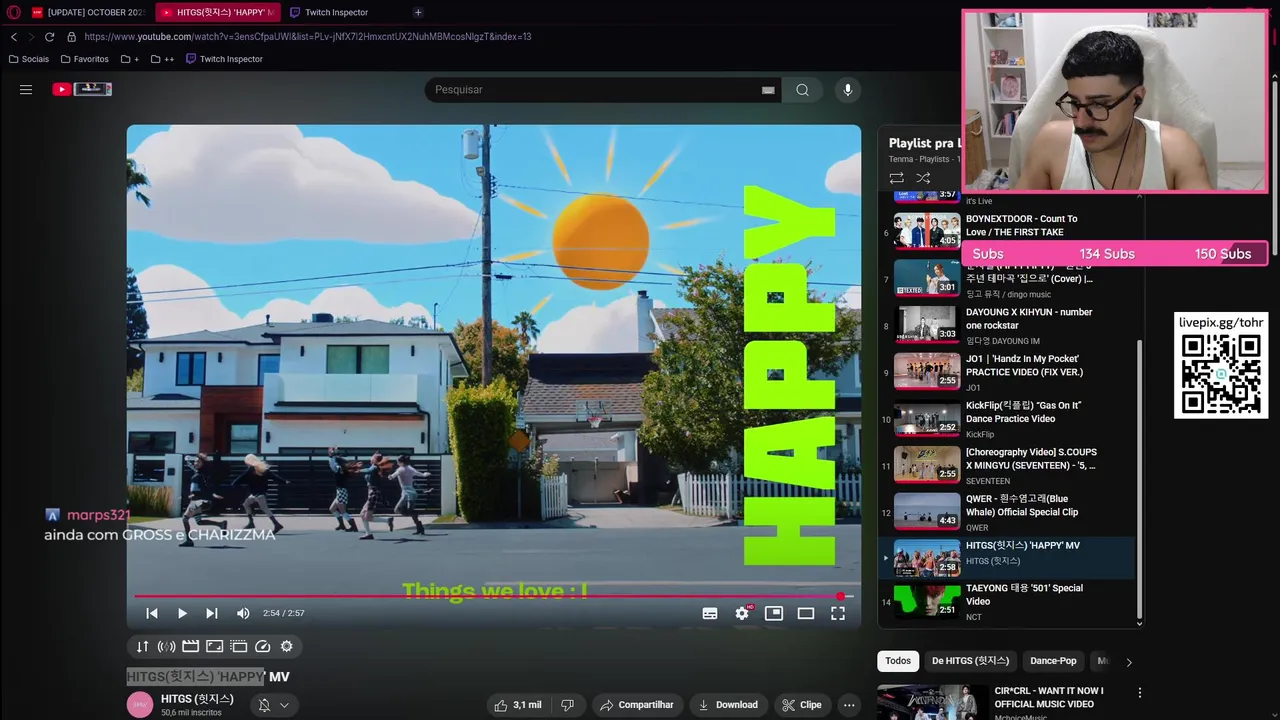Shuffle the playlist
Screen dimensions: 1280x720
(x=923, y=178)
